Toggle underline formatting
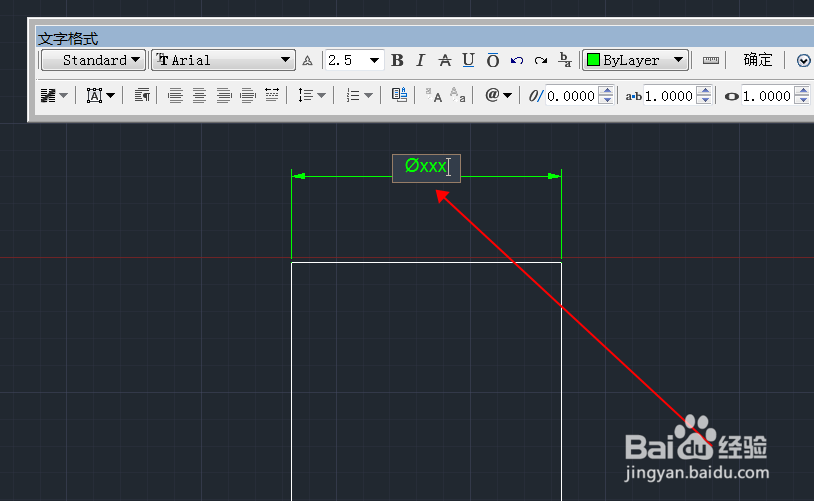This screenshot has width=814, height=501. [468, 60]
